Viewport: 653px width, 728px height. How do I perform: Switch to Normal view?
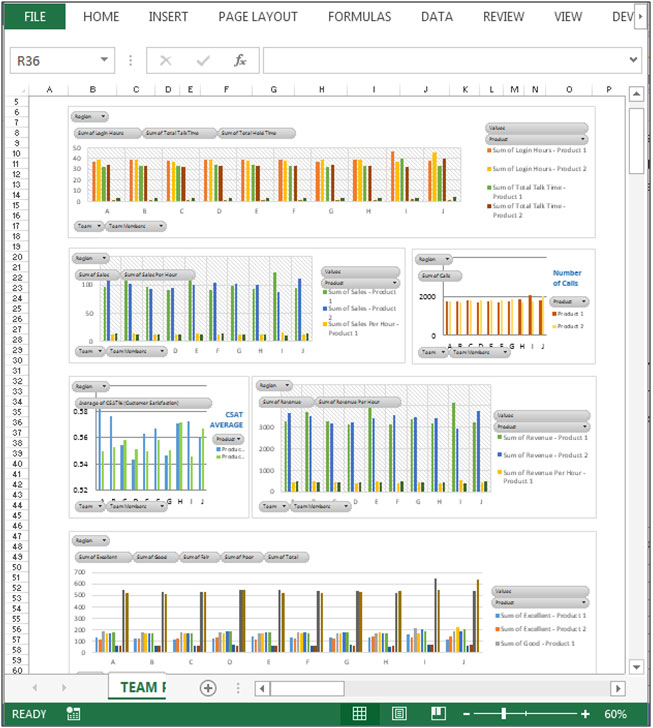359,714
